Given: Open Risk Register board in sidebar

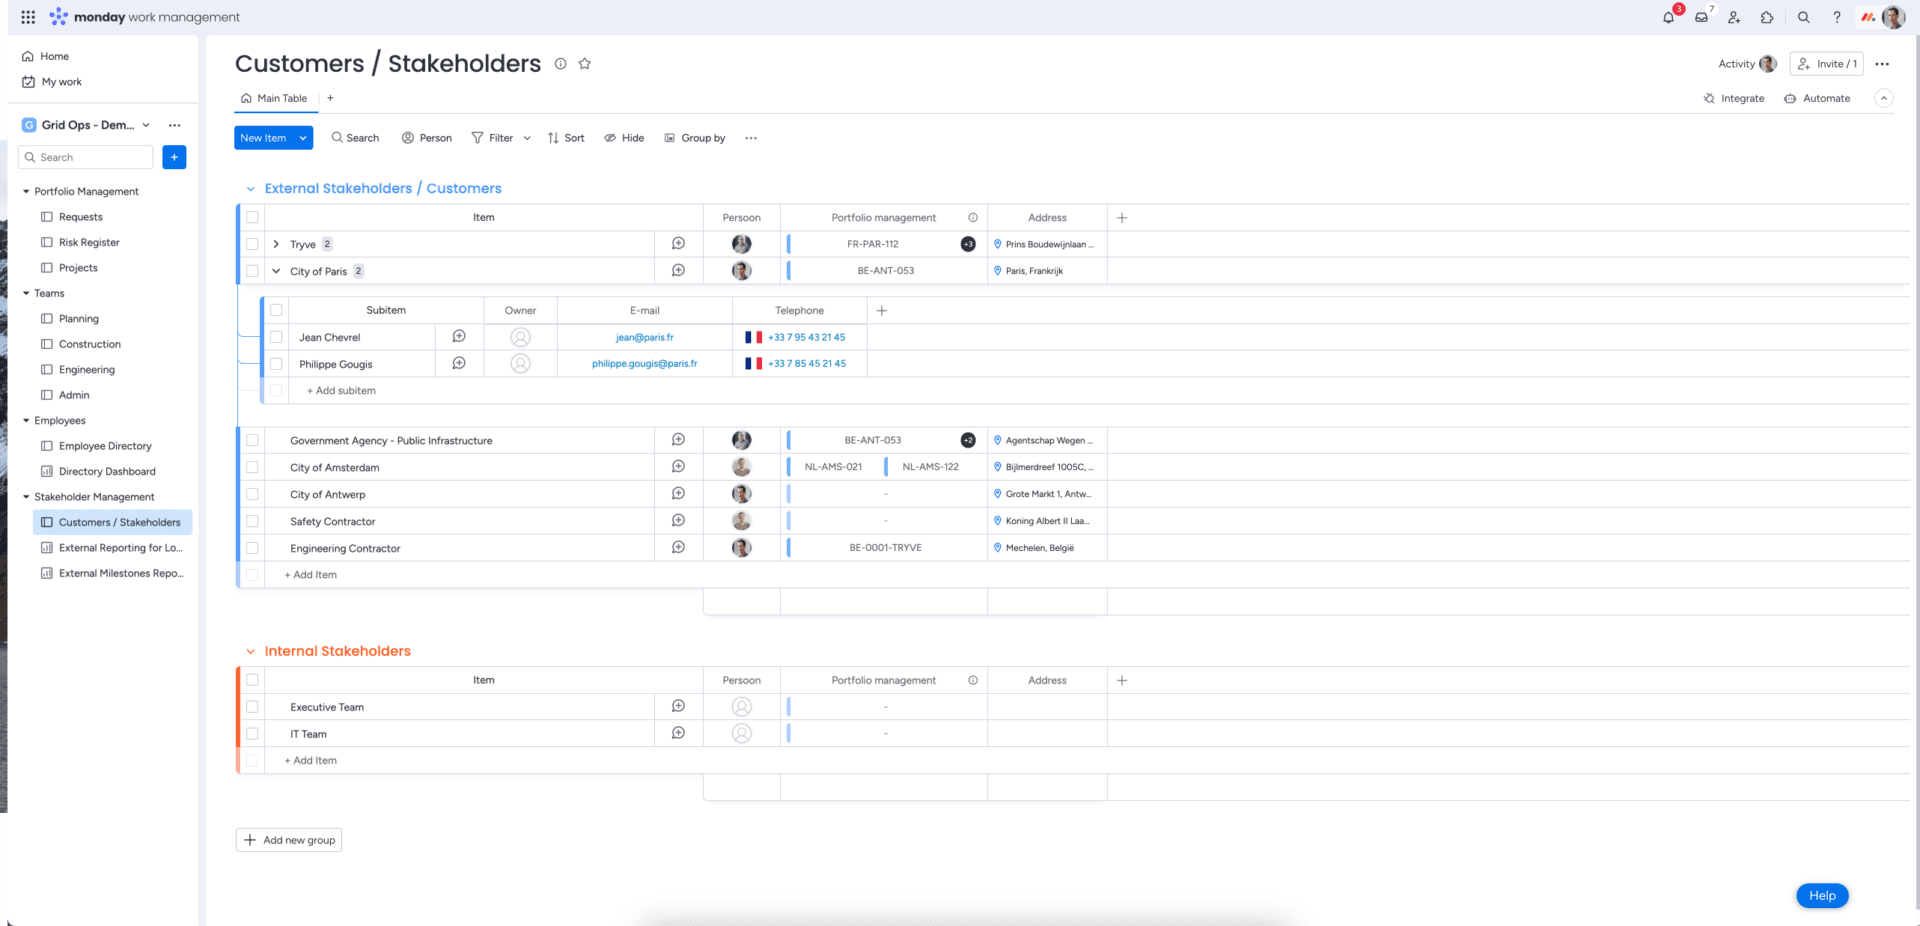Looking at the screenshot, I should point(89,242).
